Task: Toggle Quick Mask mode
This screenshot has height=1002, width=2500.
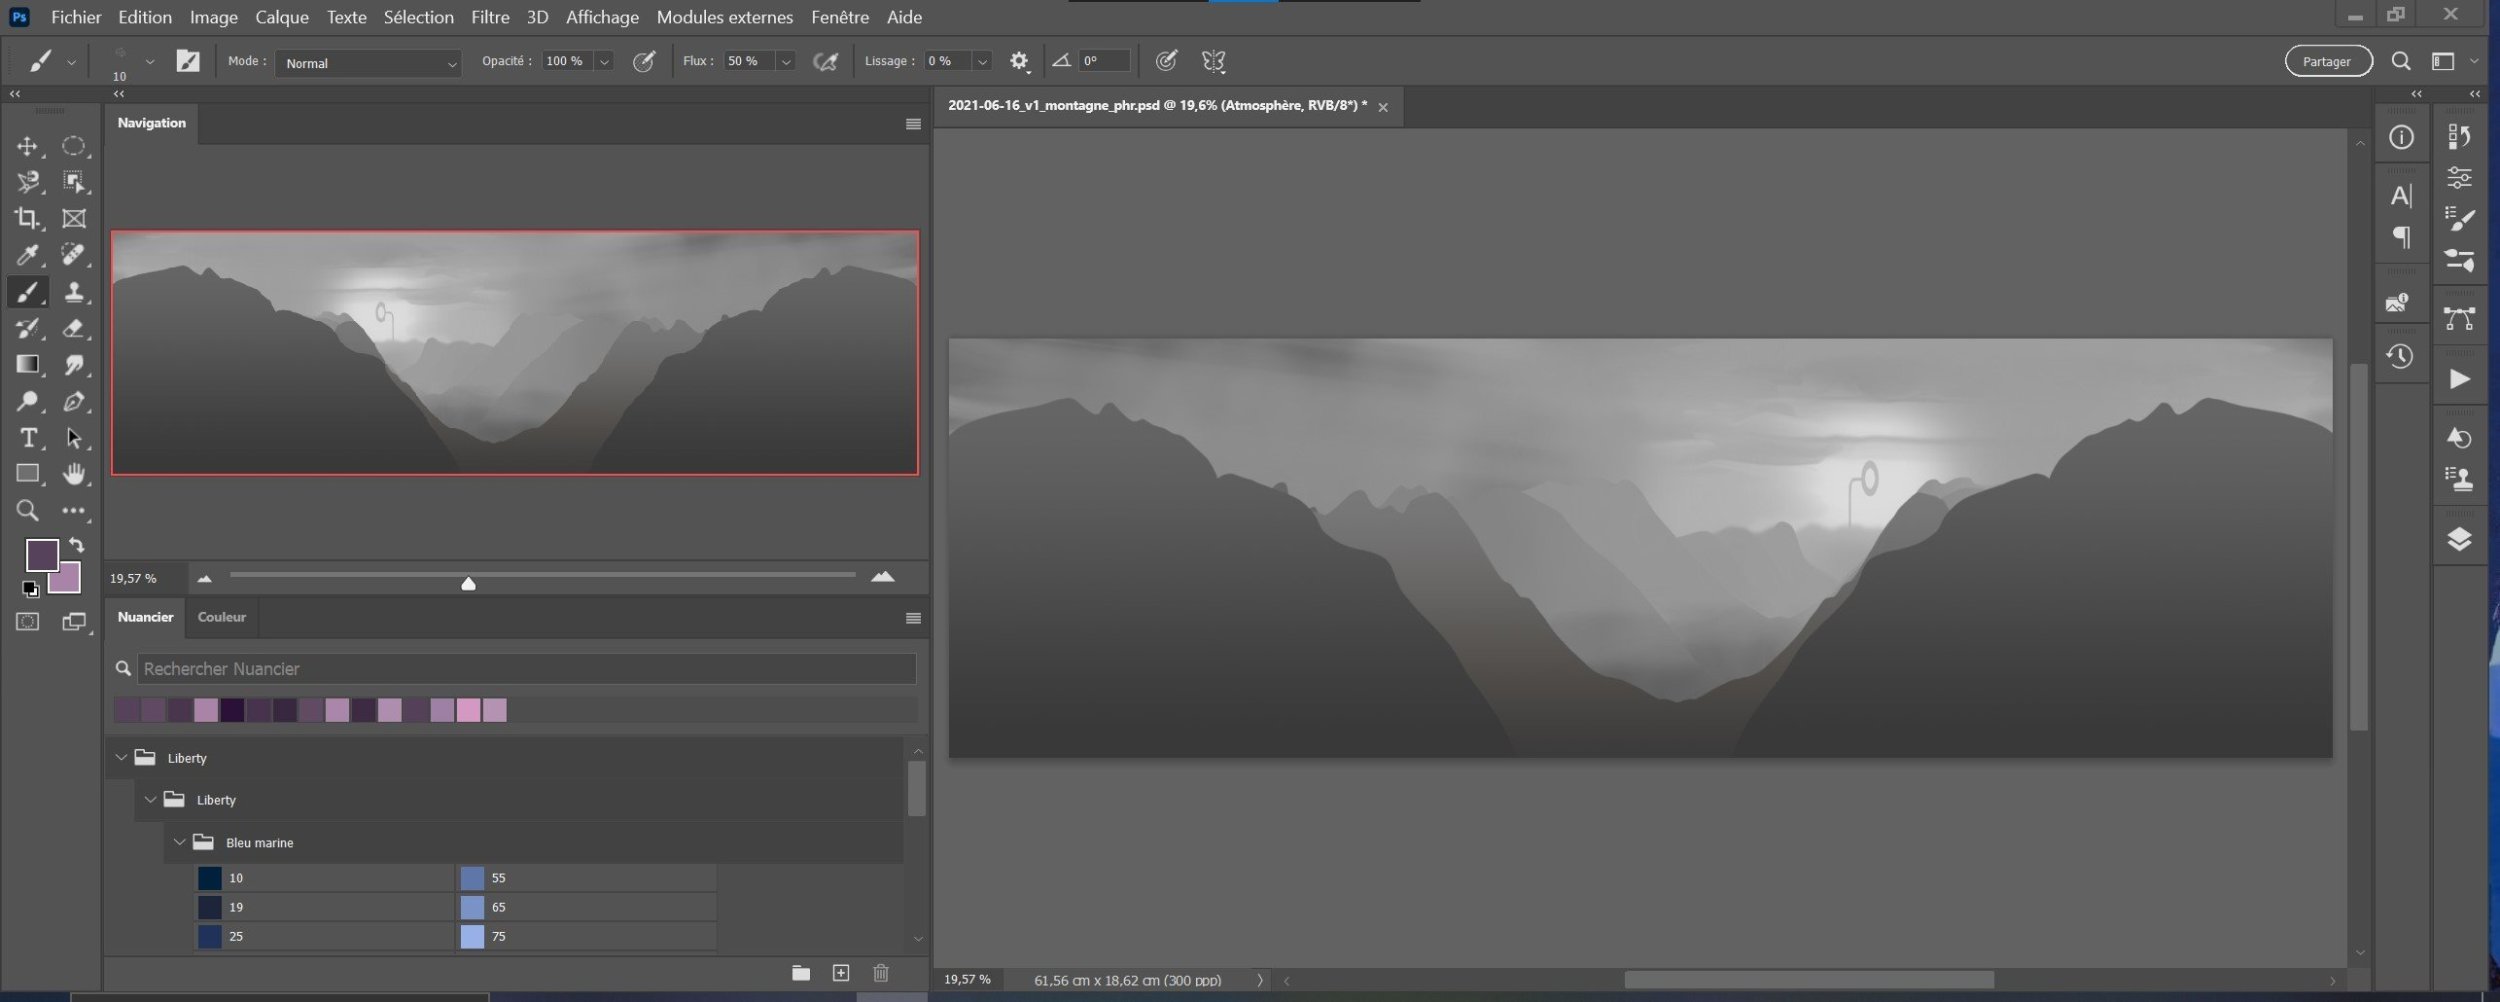Action: tap(27, 622)
